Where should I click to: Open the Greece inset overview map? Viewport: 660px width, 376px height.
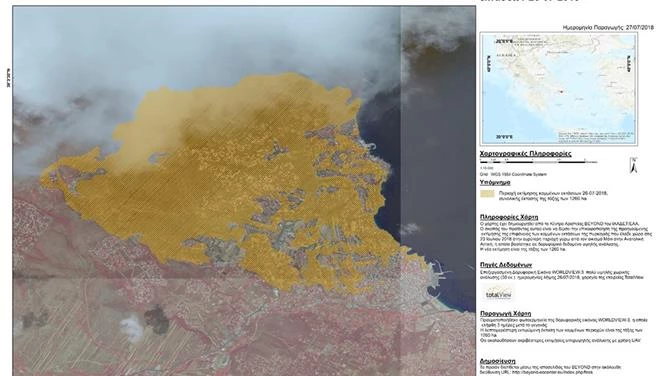559,89
